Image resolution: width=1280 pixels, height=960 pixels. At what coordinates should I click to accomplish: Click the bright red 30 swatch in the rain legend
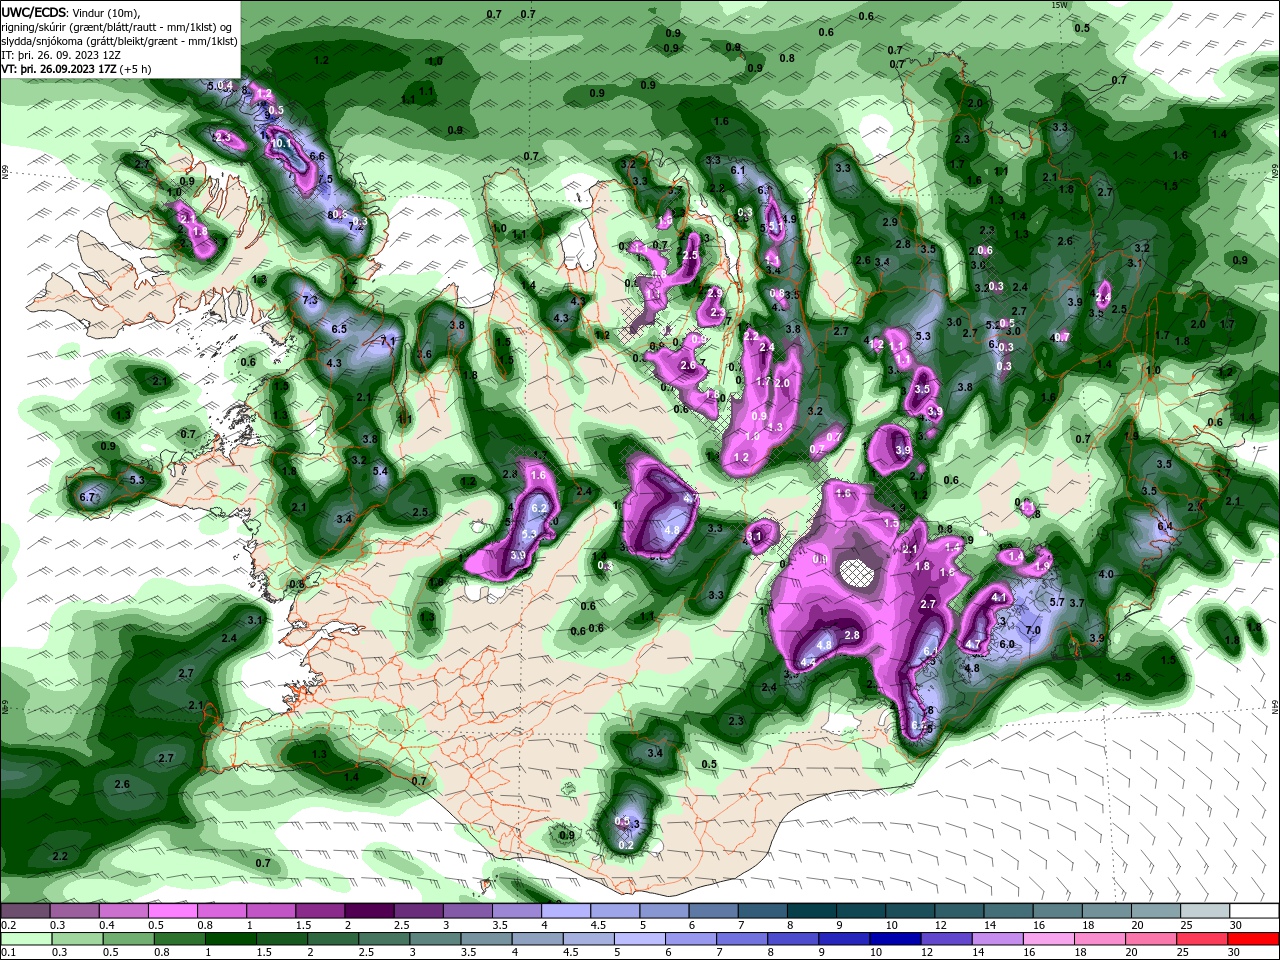[x=1255, y=939]
